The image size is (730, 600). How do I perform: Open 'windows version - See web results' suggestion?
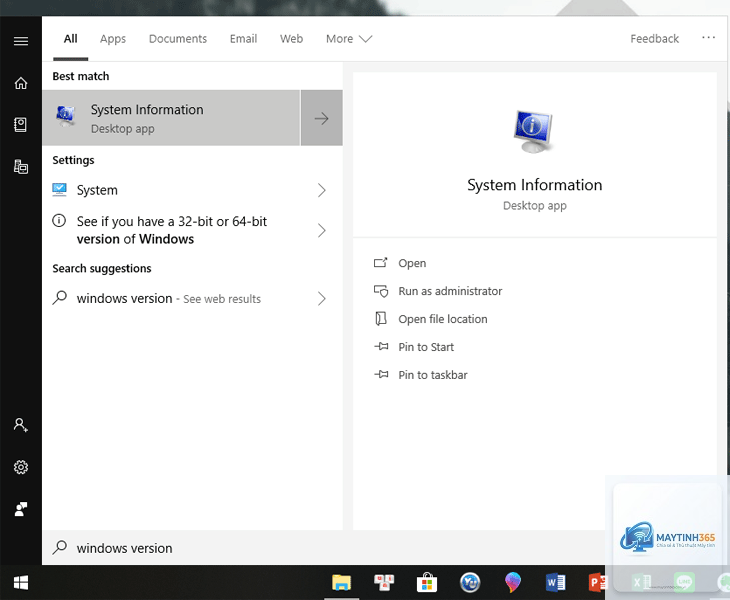coord(192,298)
